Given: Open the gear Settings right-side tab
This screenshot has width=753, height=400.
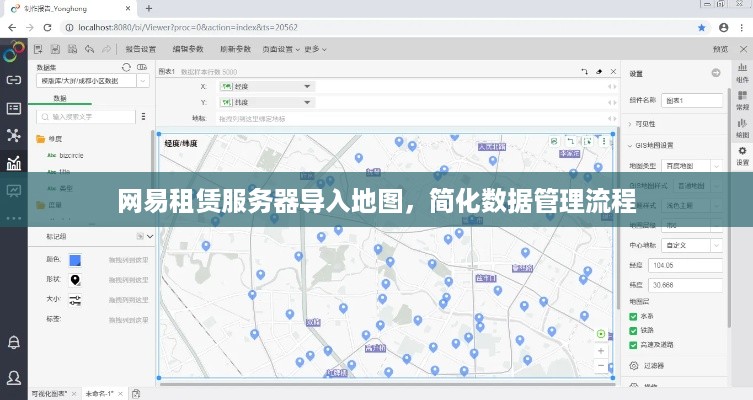Looking at the screenshot, I should [742, 156].
